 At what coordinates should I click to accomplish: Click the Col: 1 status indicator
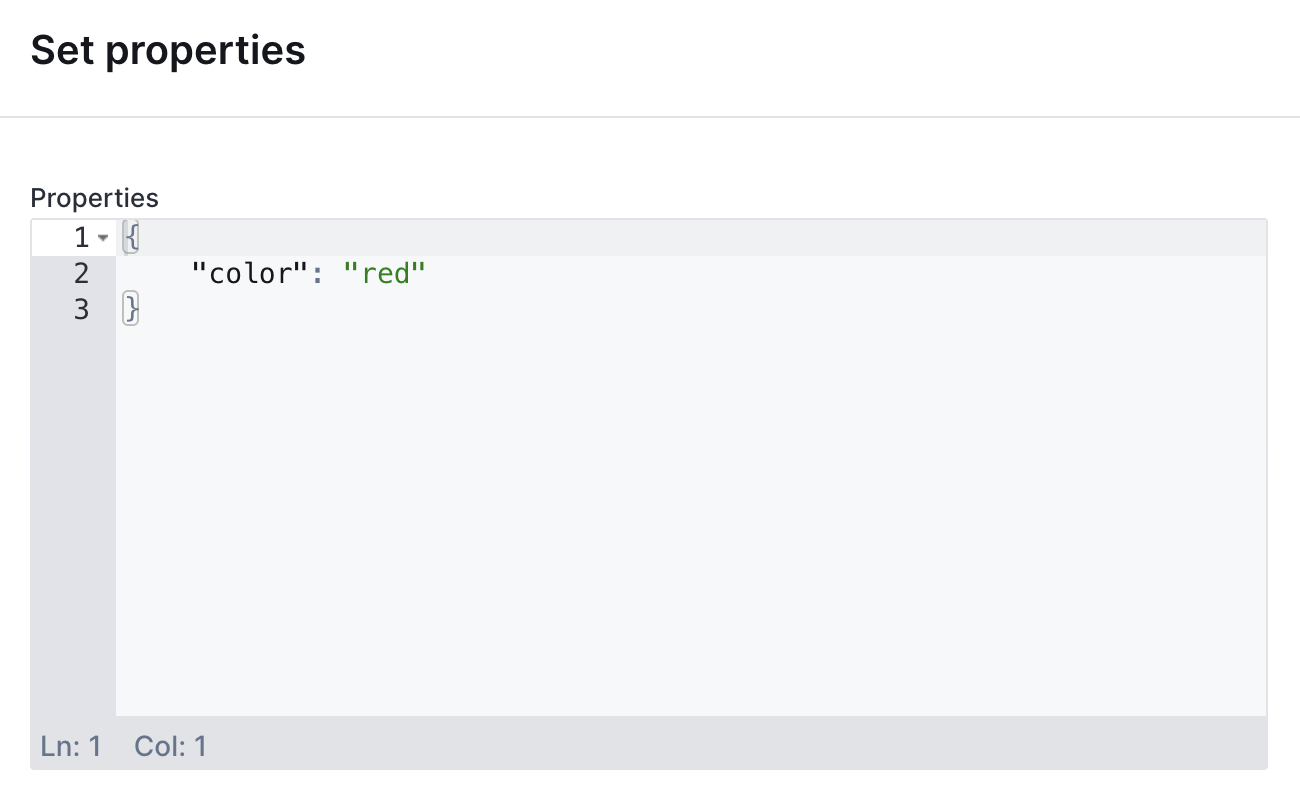pos(170,746)
